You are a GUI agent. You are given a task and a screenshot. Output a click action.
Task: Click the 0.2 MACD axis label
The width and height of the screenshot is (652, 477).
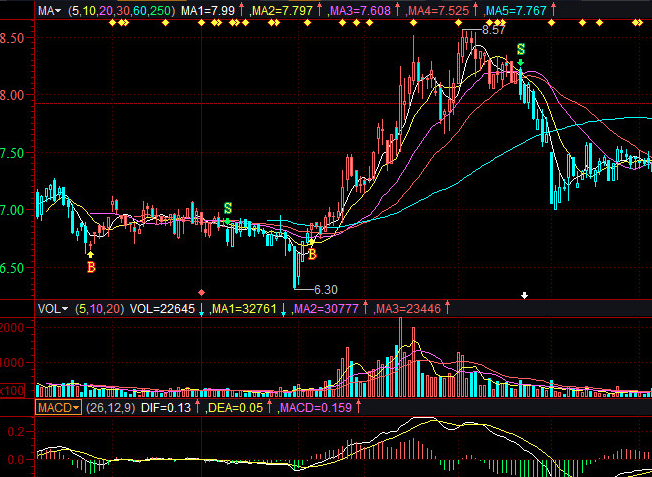(16, 431)
